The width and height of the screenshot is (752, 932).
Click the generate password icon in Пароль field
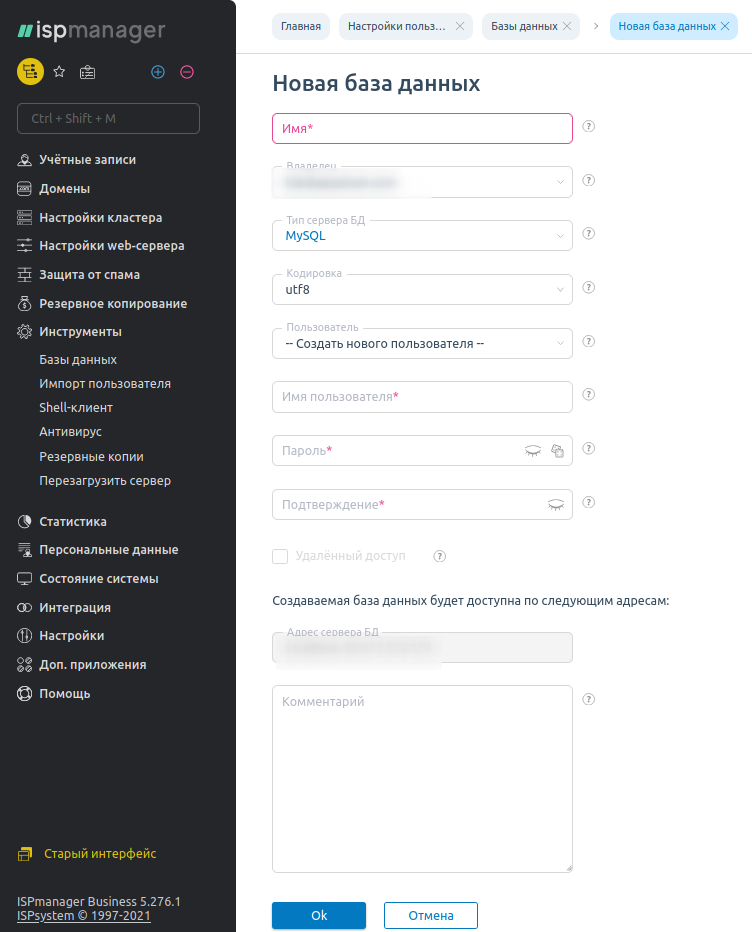558,451
